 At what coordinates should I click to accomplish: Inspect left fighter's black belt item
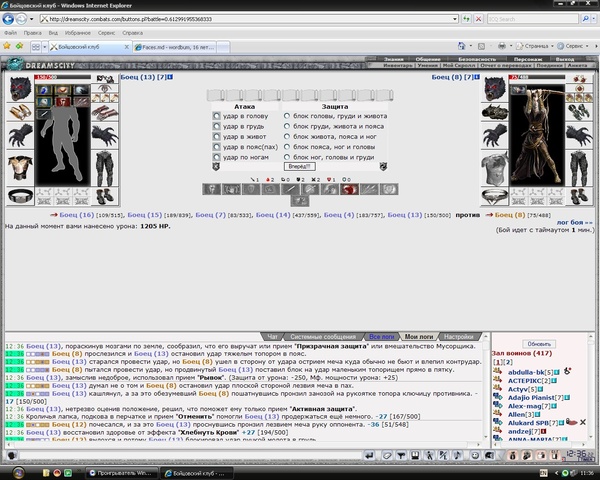click(20, 196)
